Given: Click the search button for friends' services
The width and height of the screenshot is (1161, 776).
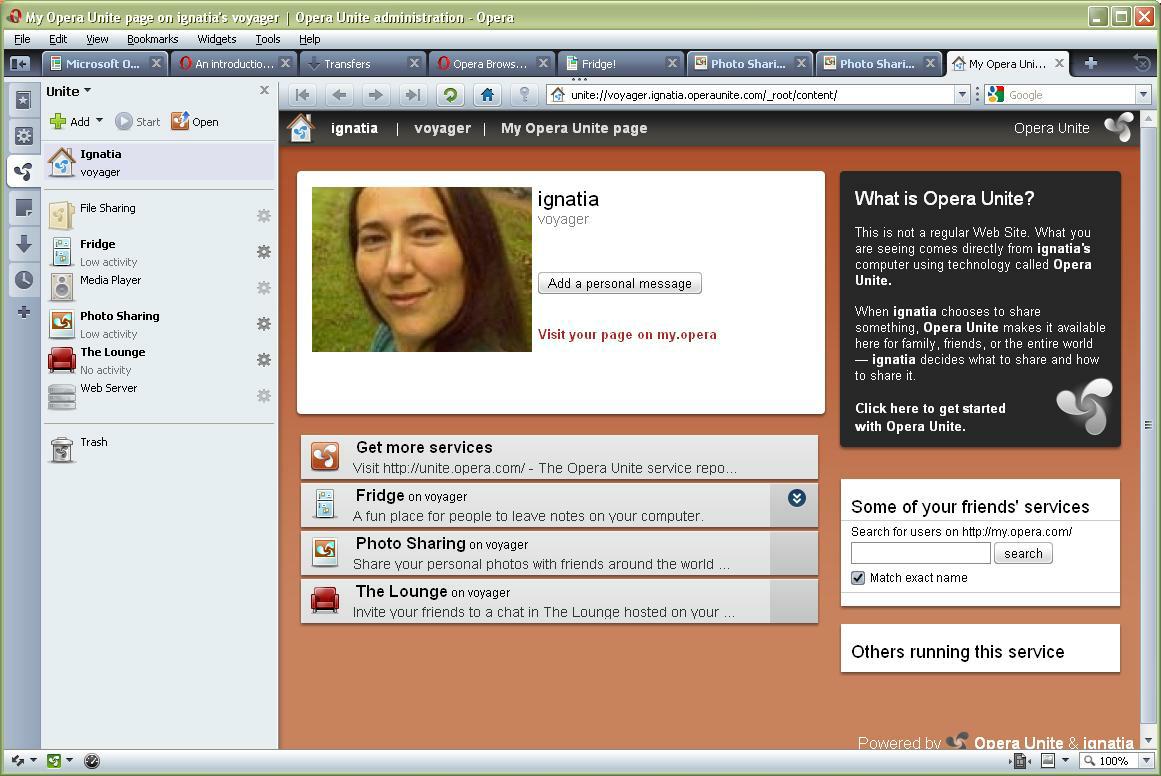Looking at the screenshot, I should click(1023, 553).
